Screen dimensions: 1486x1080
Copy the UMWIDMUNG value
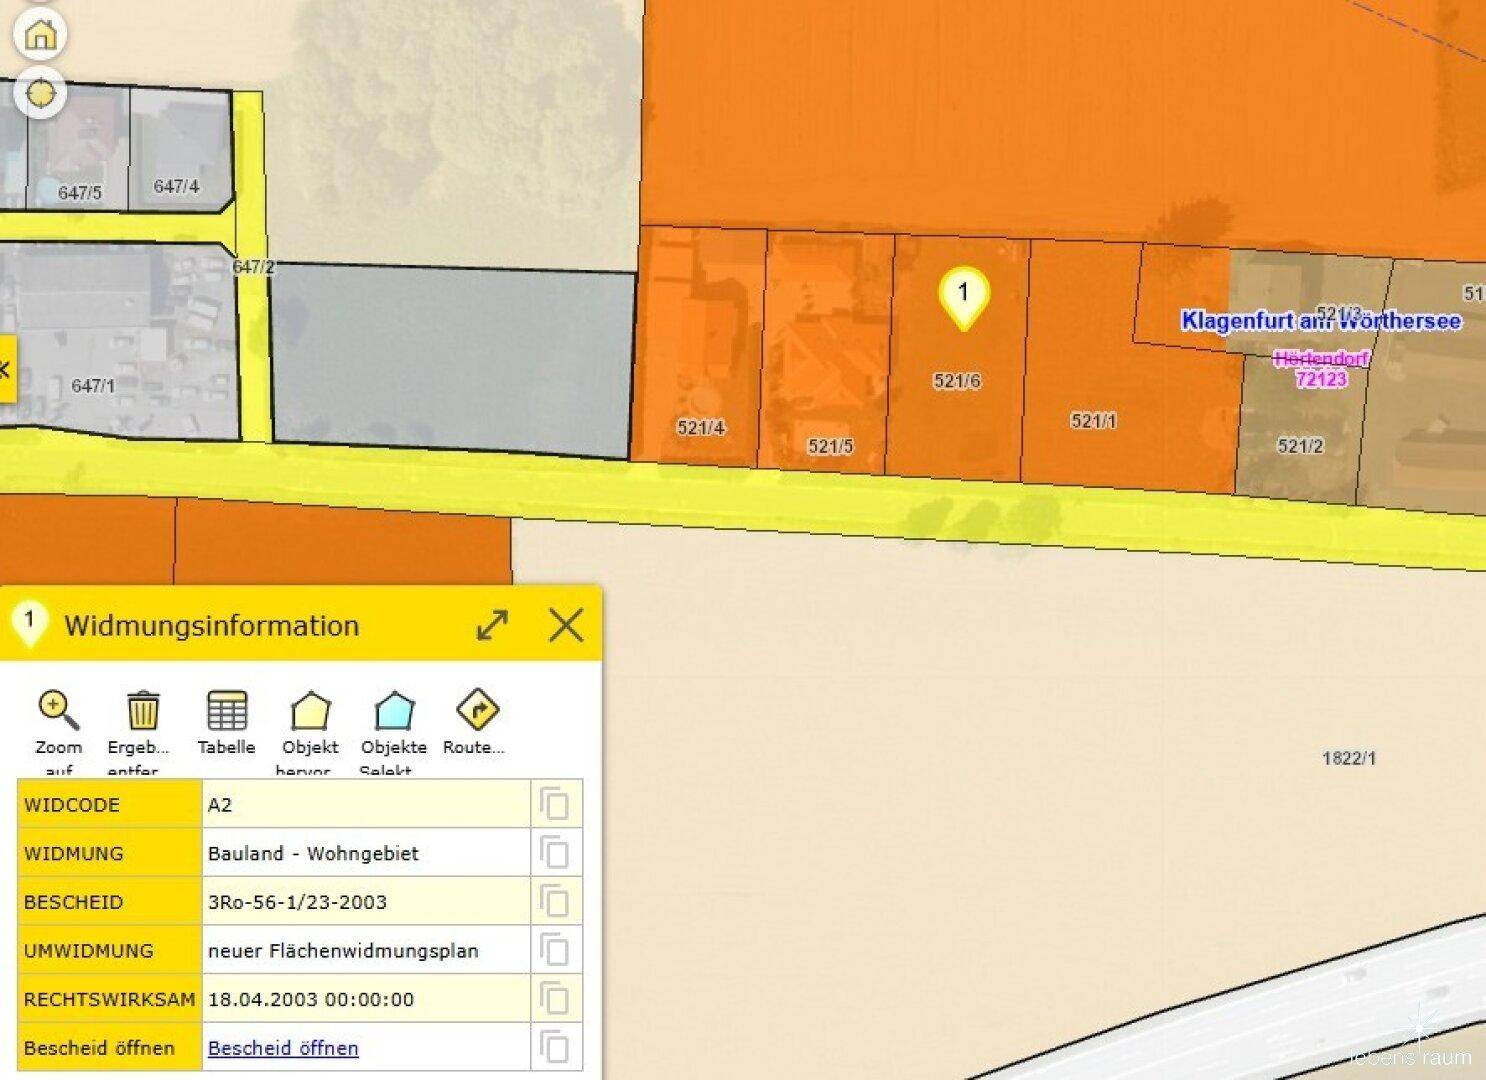pos(554,950)
